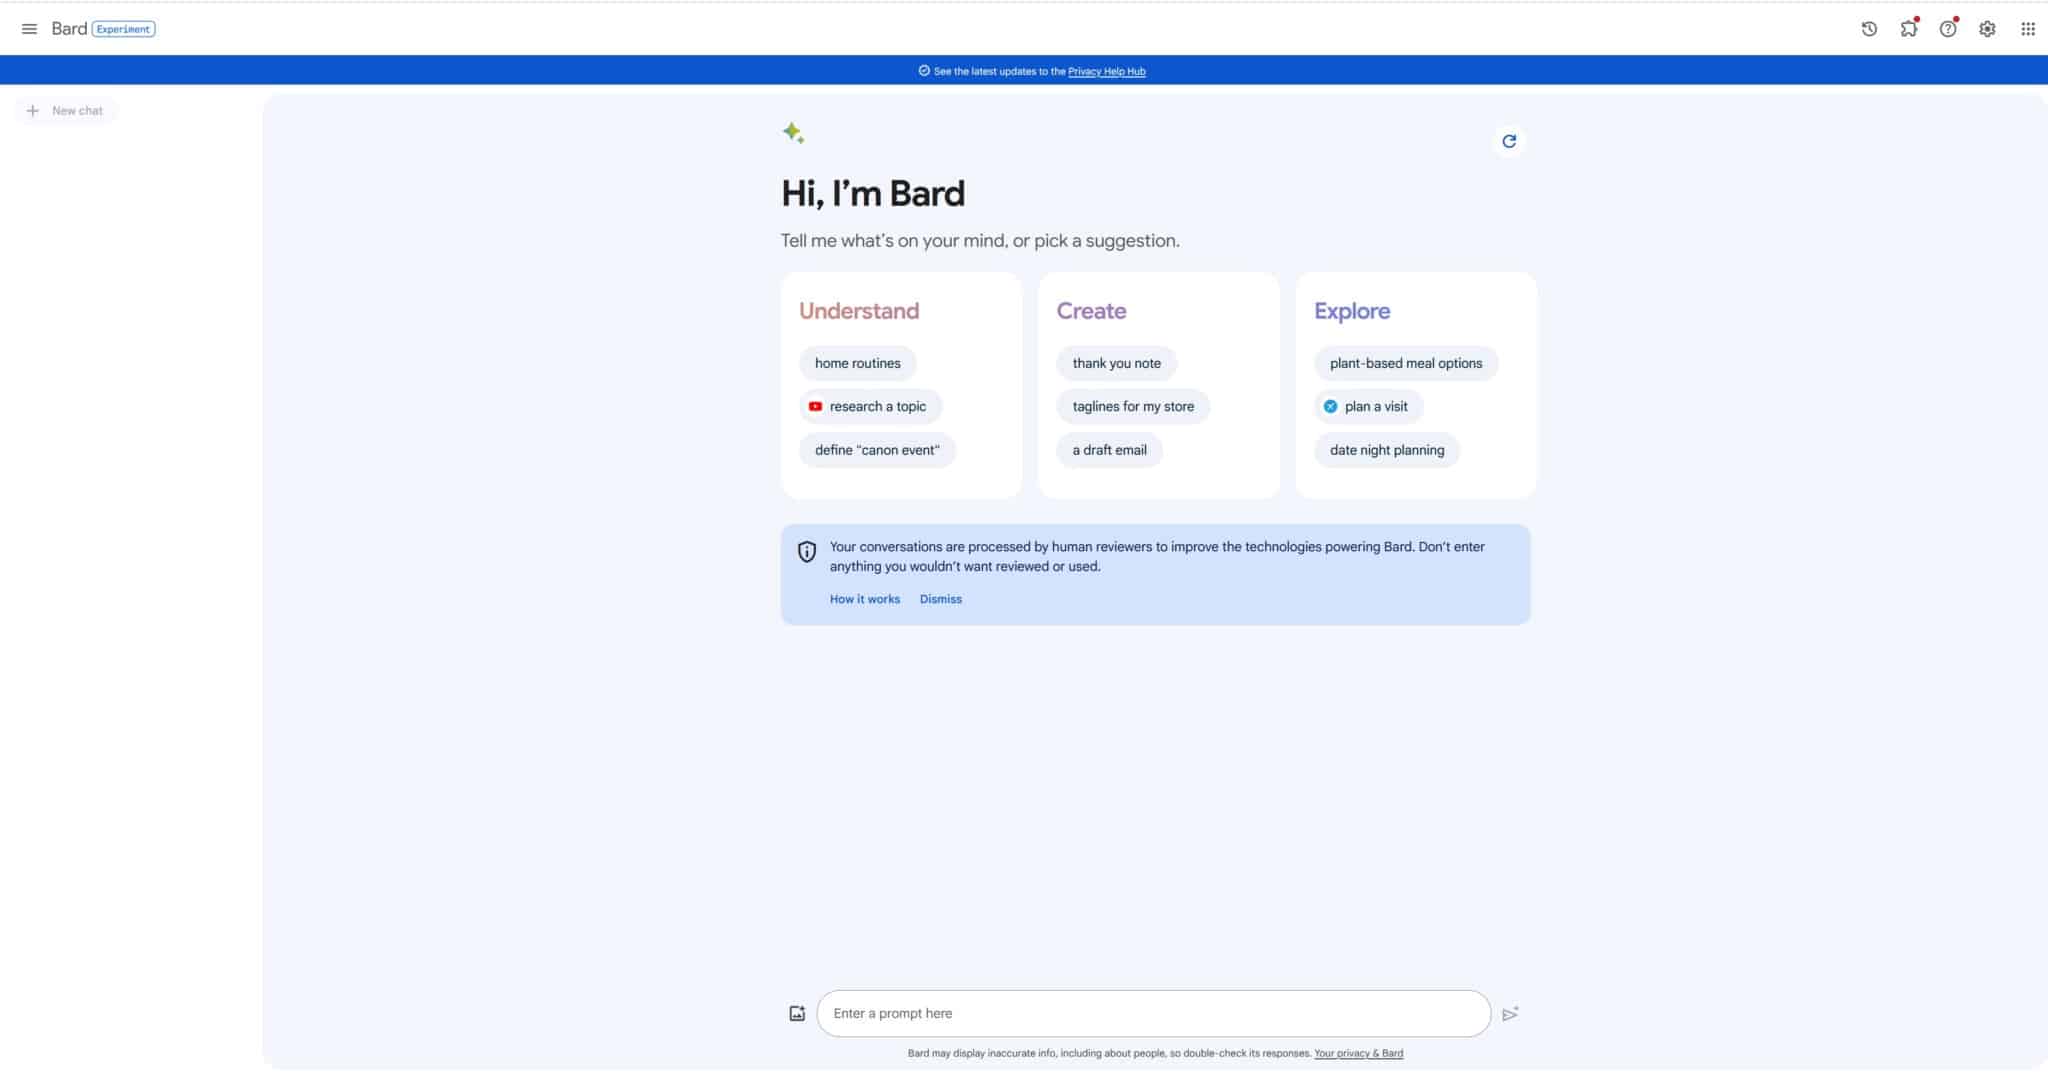The width and height of the screenshot is (2048, 1079).
Task: Select plant-based meal options suggestion
Action: click(1406, 363)
